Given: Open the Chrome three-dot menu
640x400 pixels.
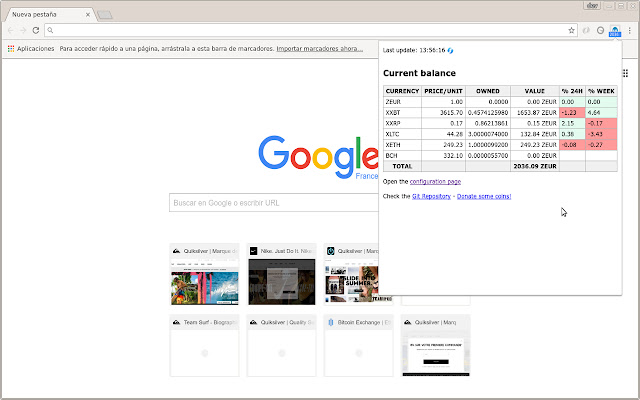Looking at the screenshot, I should pyautogui.click(x=630, y=30).
